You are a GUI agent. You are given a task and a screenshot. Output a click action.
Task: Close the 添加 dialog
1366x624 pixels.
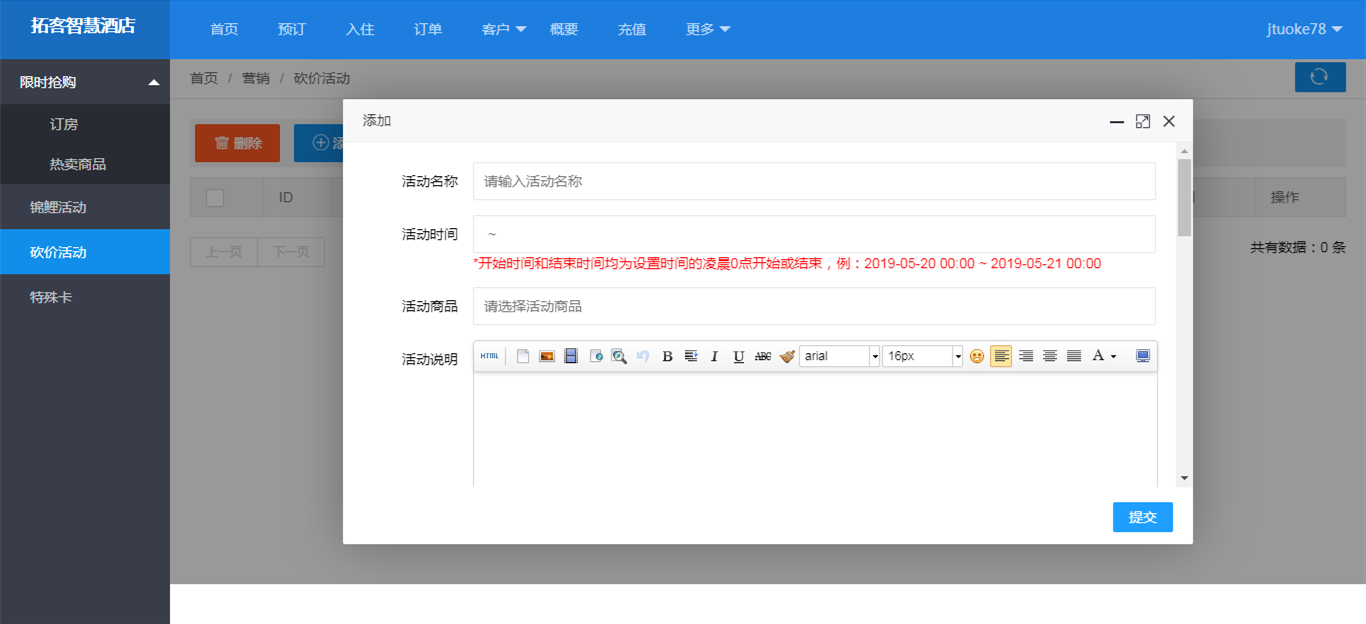pos(1169,121)
